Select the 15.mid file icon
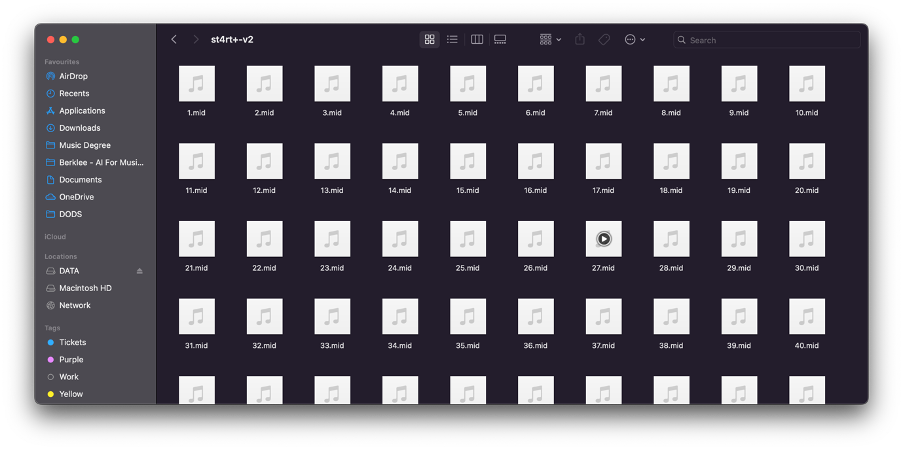Viewport: 904px width, 450px height. tap(468, 161)
